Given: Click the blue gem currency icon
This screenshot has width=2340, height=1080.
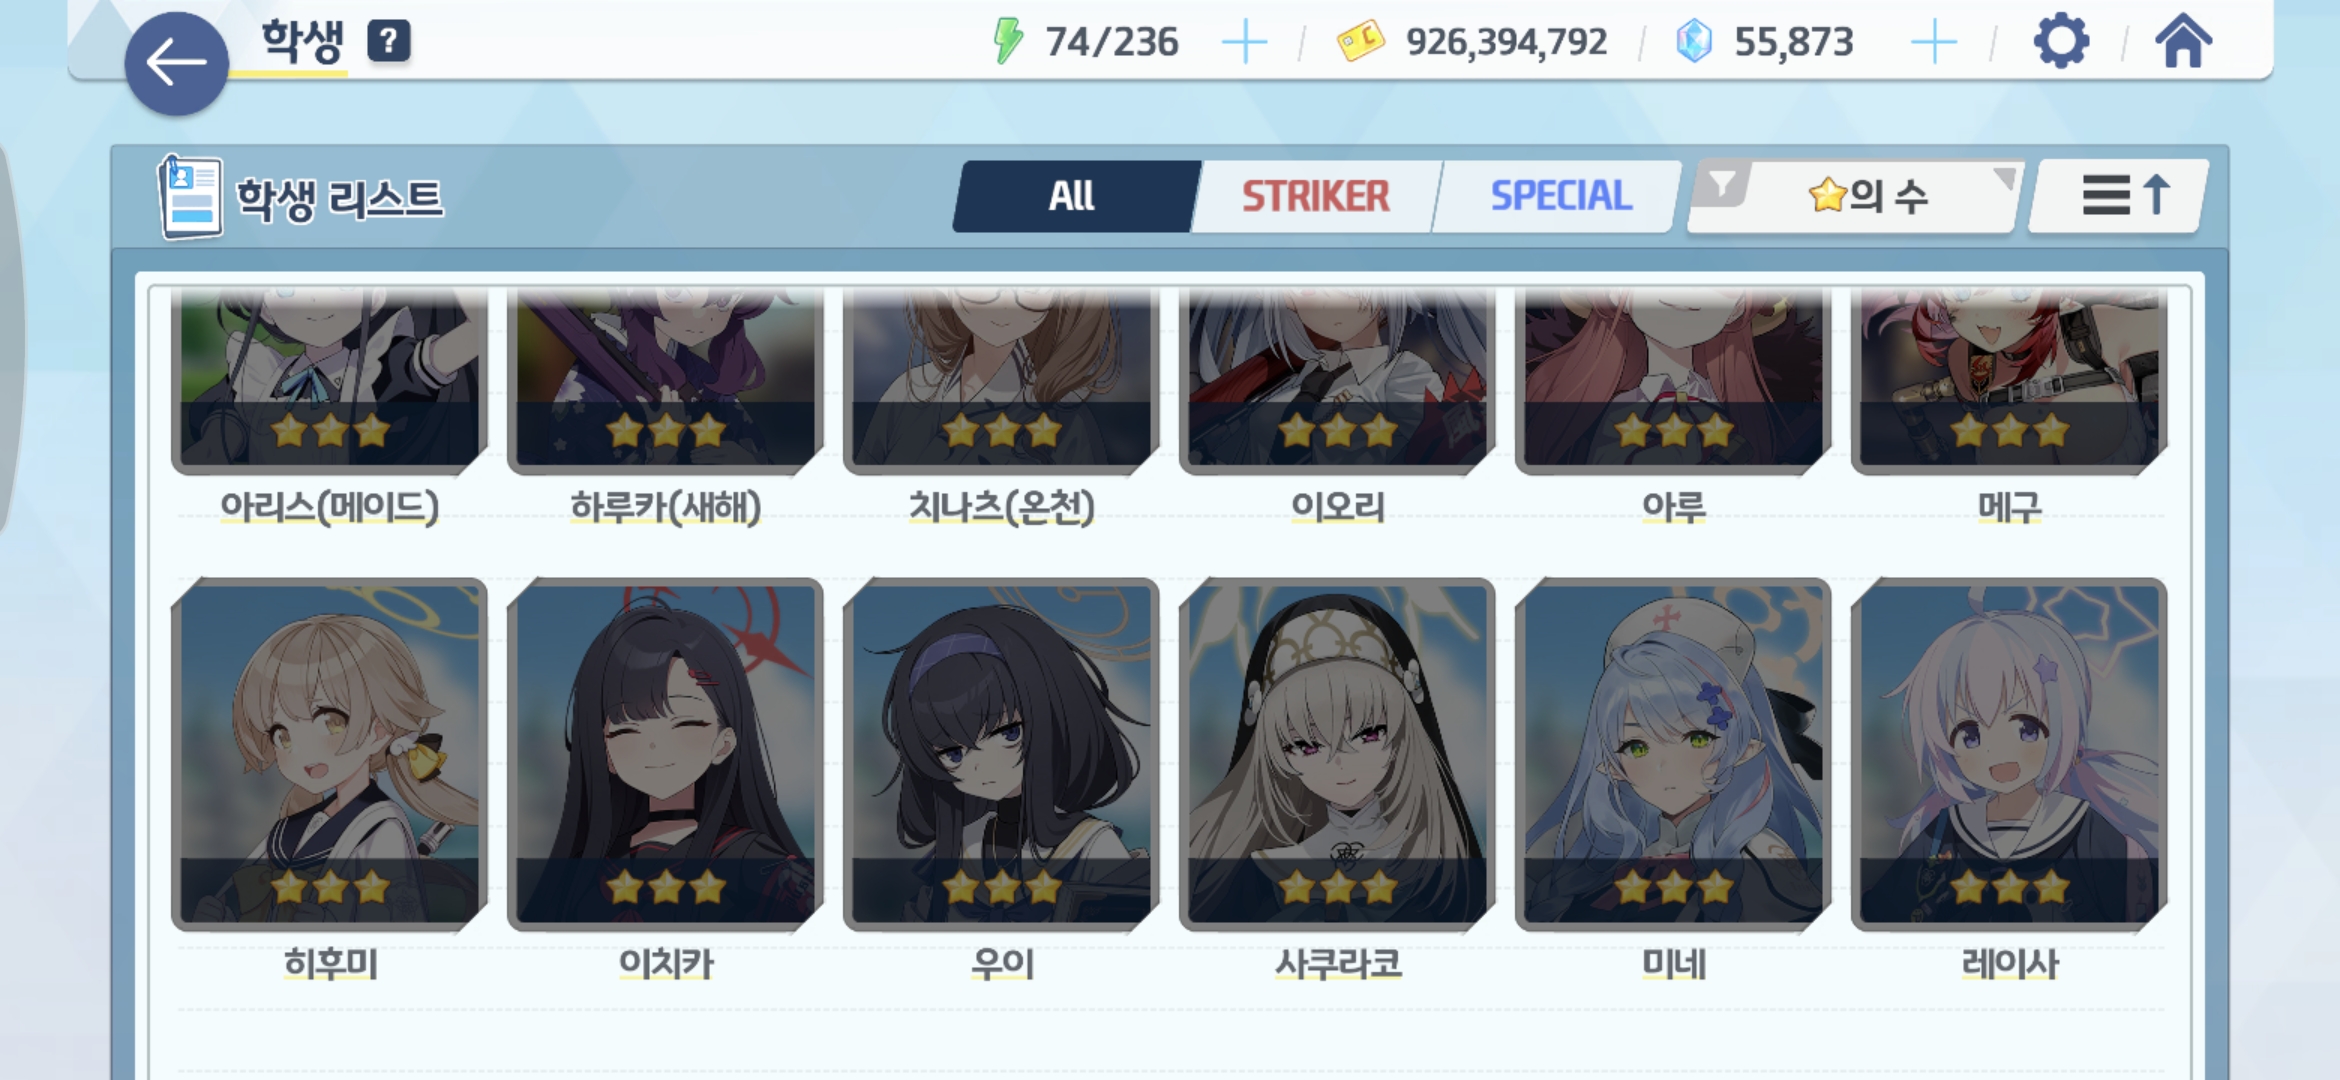Looking at the screenshot, I should pos(1693,42).
